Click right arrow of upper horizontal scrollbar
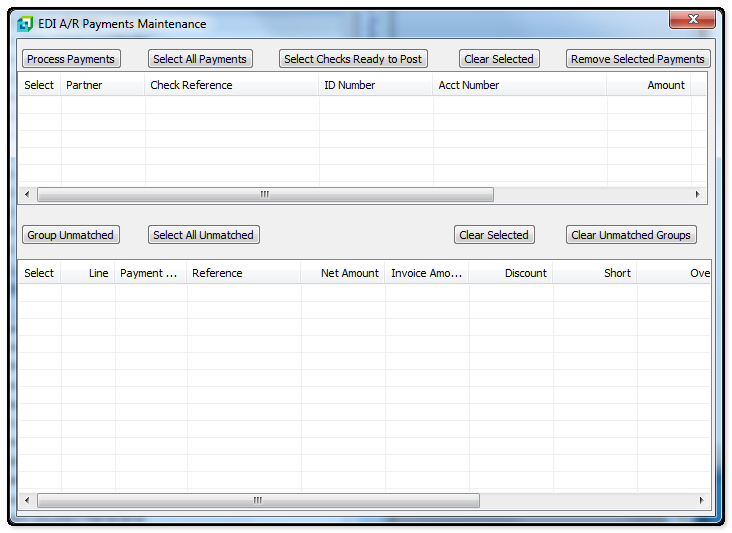 (698, 195)
